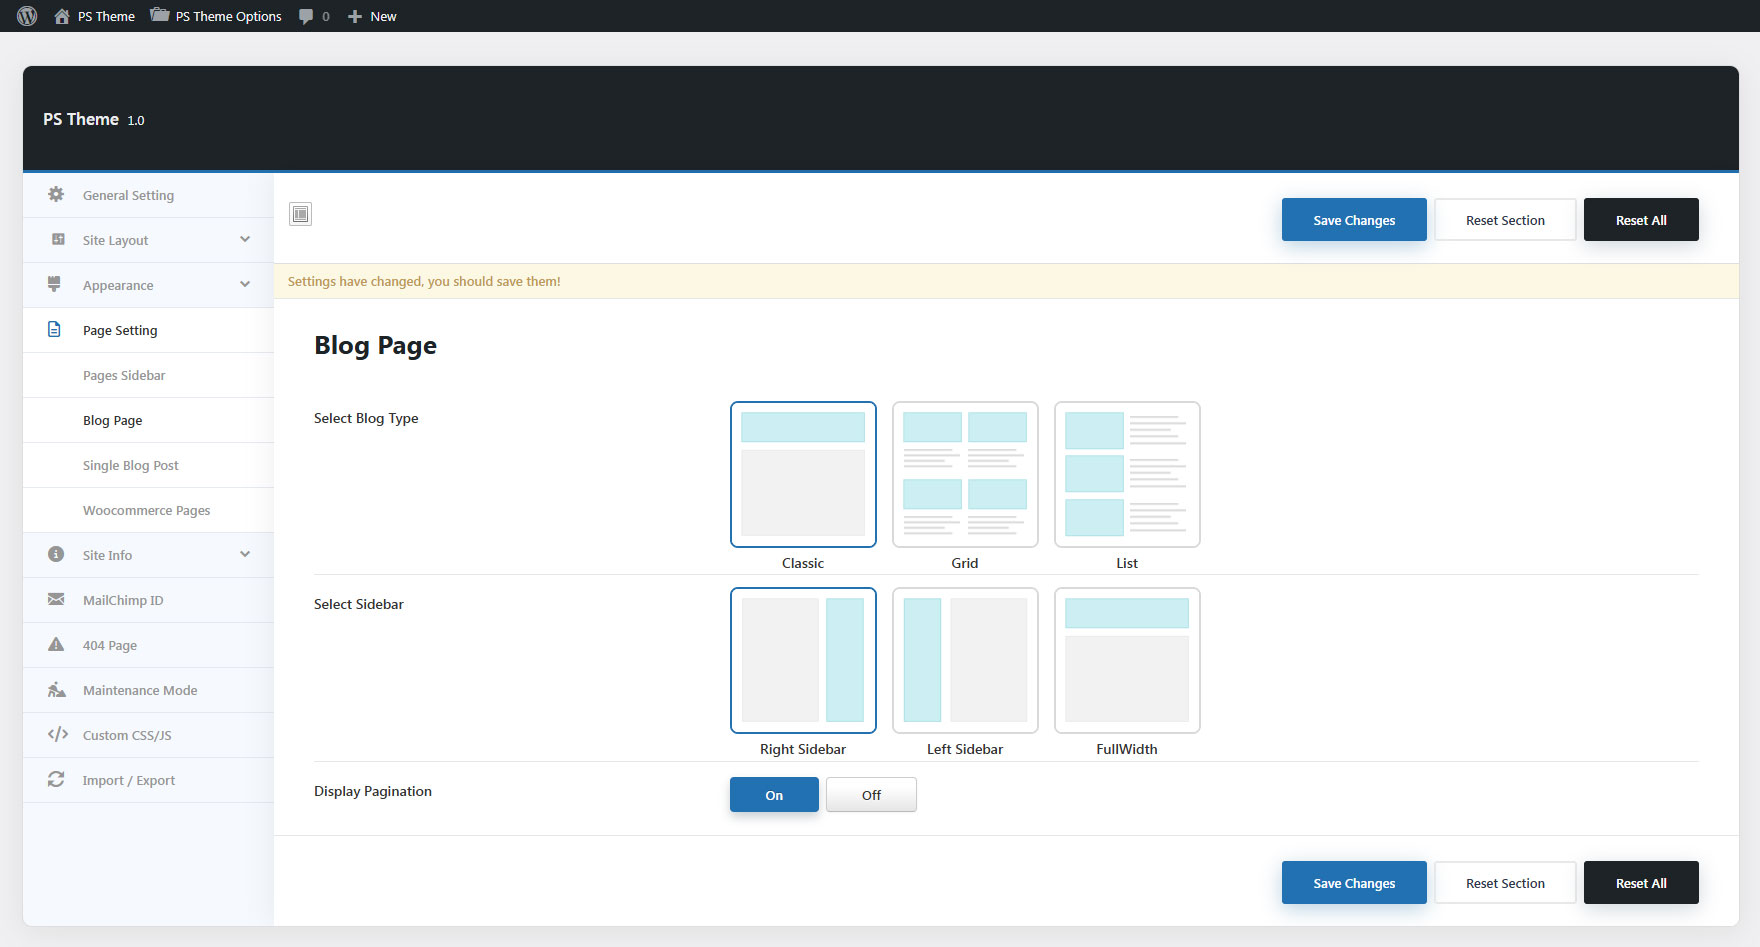Click the top Save Changes button
Image resolution: width=1760 pixels, height=947 pixels.
[x=1354, y=220]
